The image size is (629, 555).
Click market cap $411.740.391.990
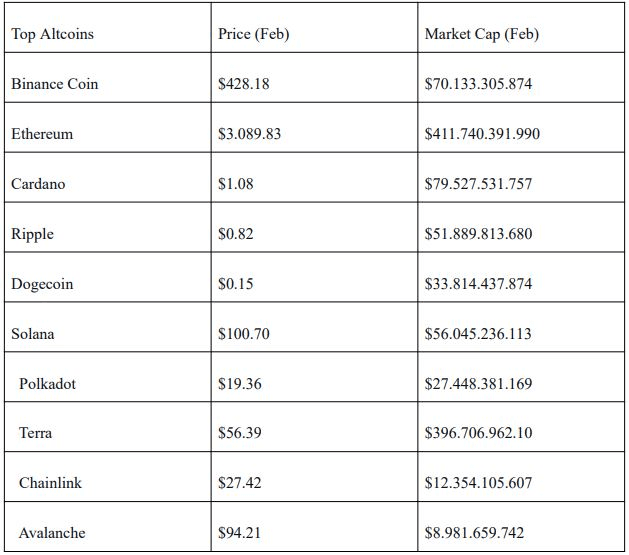click(482, 134)
